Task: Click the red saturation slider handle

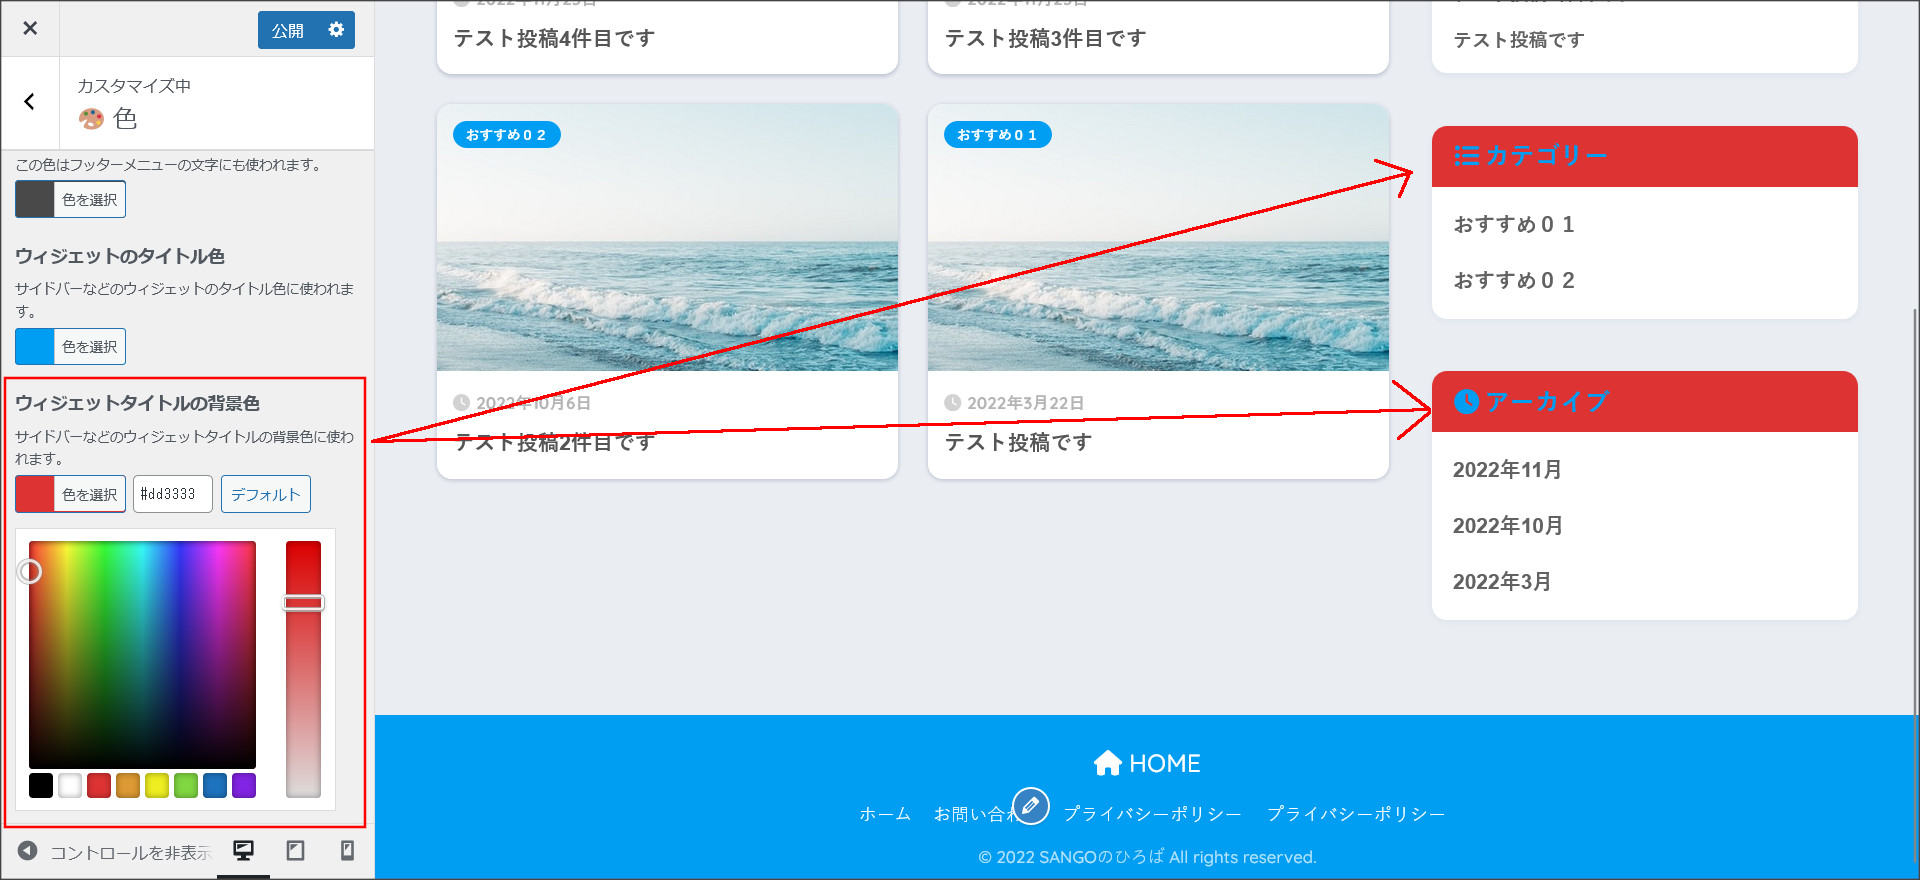Action: [x=304, y=603]
